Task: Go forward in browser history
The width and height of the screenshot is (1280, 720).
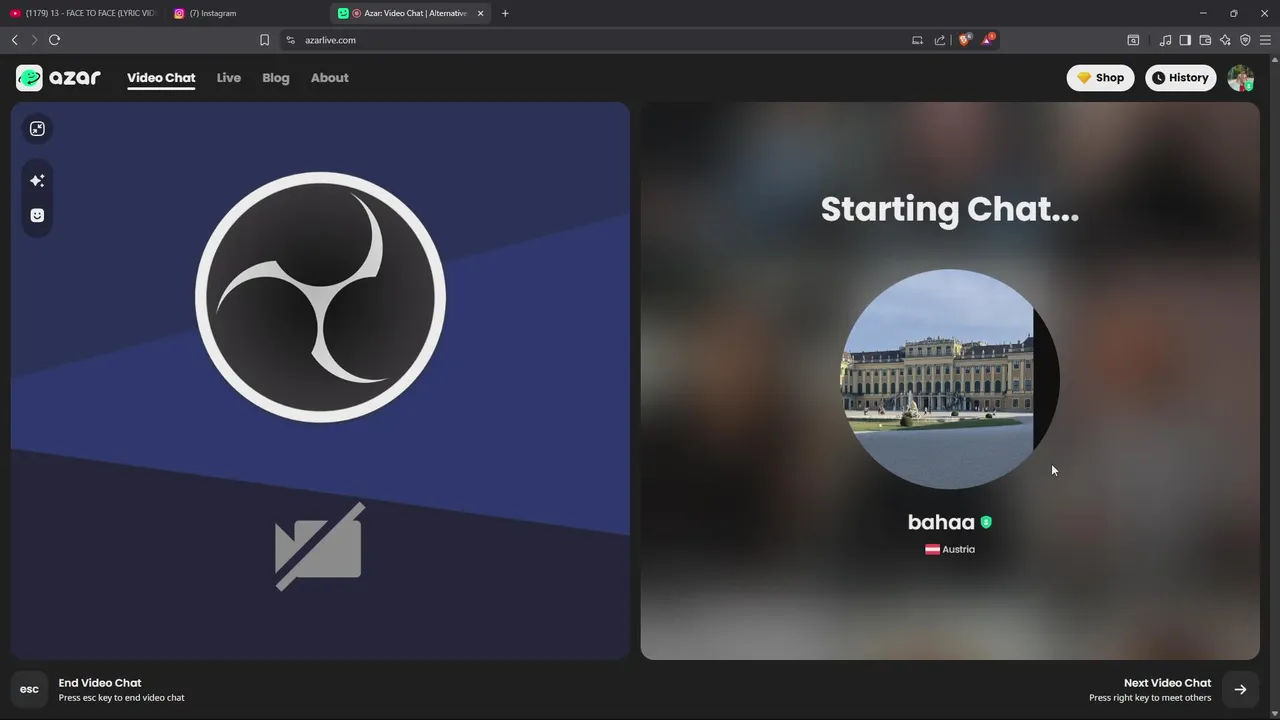Action: (34, 40)
